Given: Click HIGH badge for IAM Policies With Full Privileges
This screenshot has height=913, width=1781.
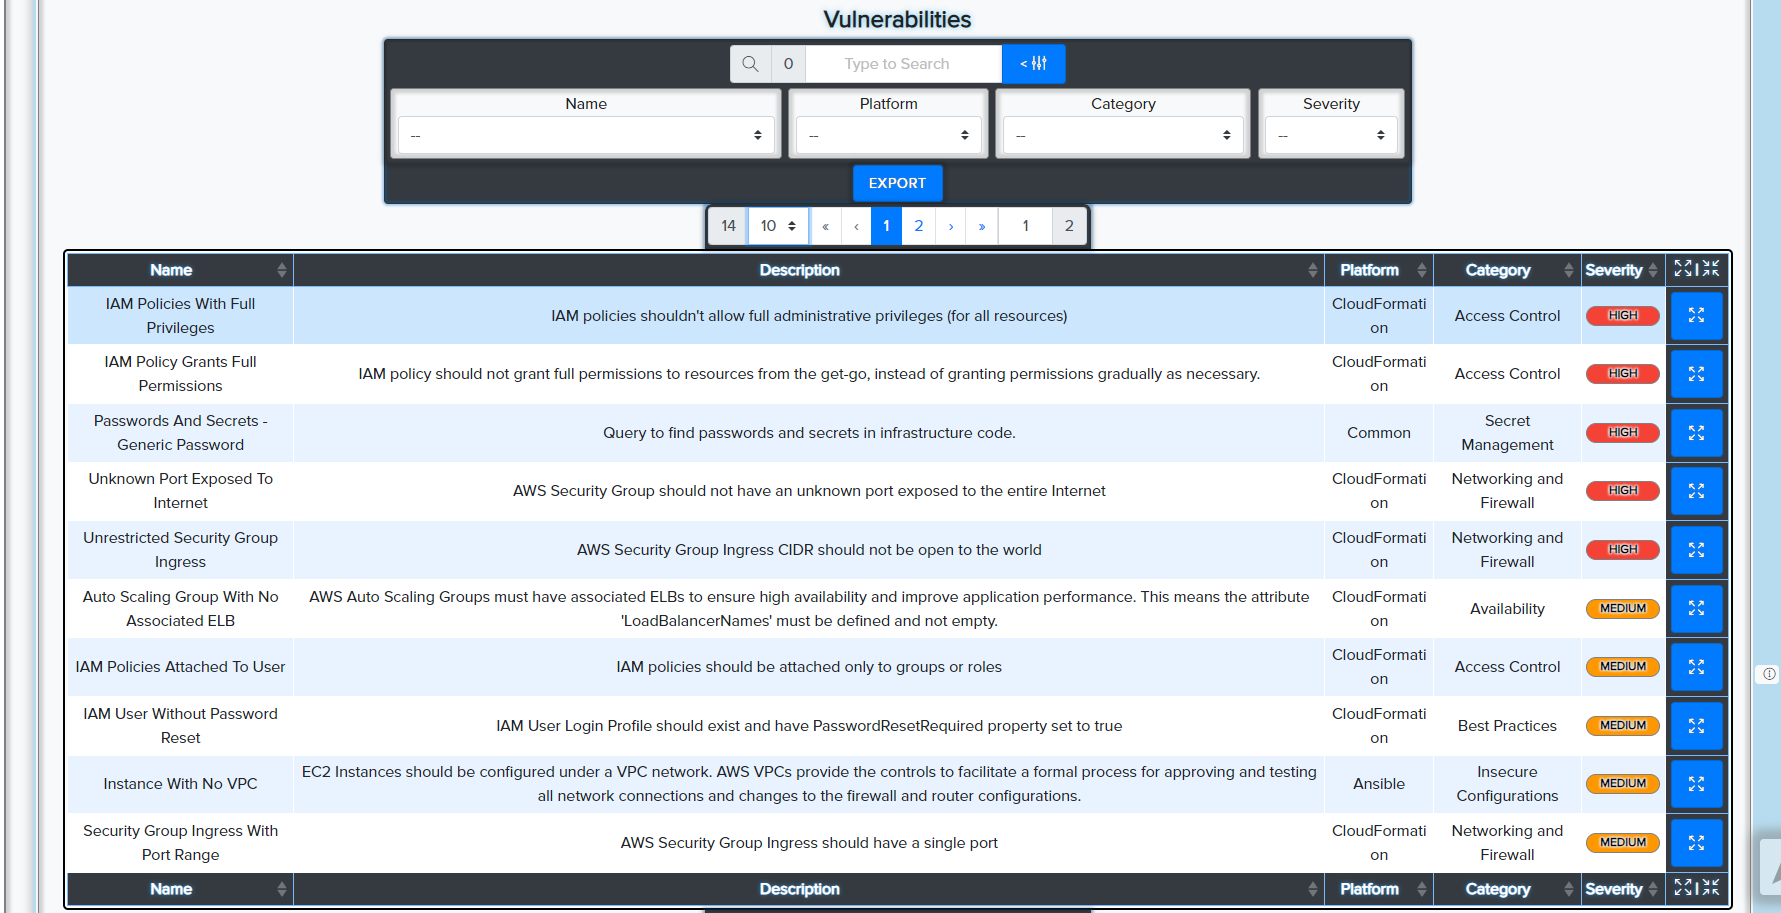Looking at the screenshot, I should tap(1622, 316).
